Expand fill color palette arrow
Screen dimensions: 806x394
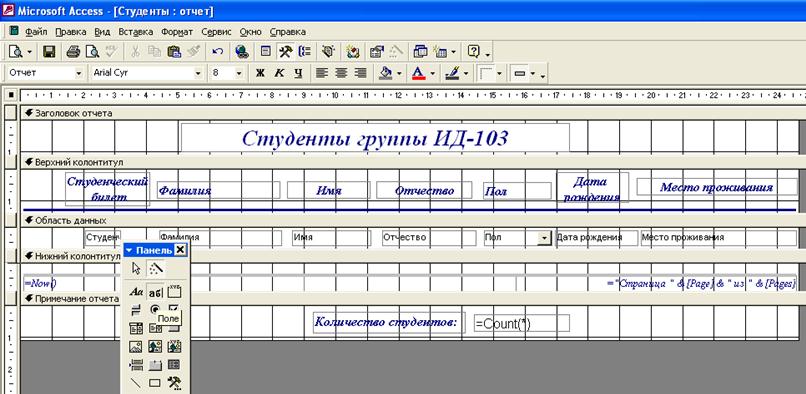(x=399, y=74)
